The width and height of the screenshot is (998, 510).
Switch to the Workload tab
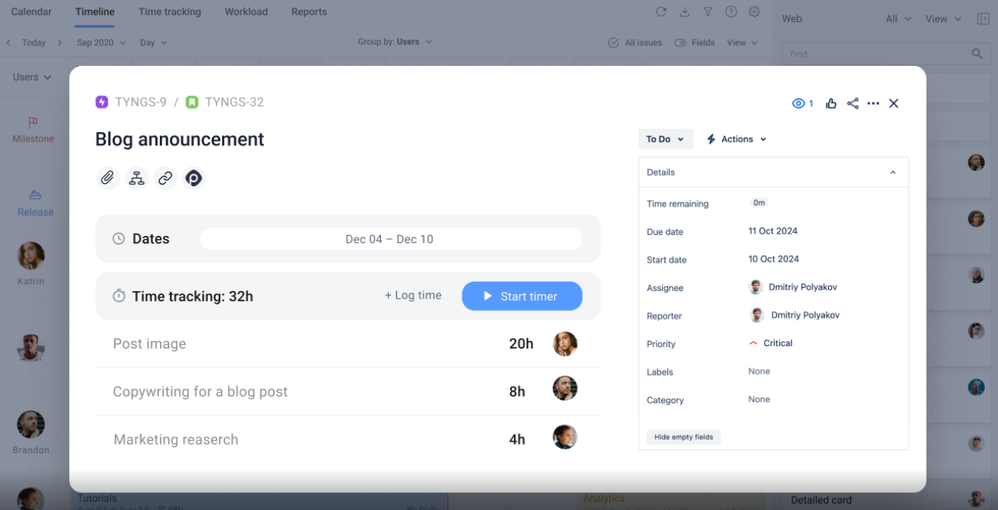(x=246, y=11)
